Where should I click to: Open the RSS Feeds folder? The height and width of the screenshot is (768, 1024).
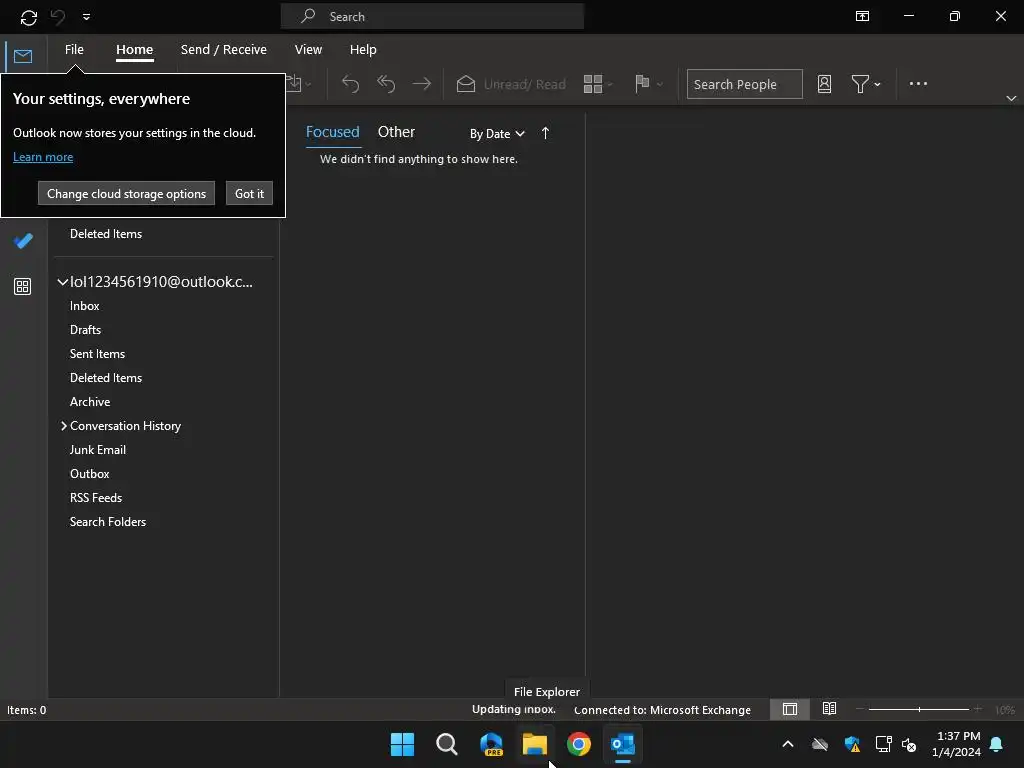click(x=96, y=498)
